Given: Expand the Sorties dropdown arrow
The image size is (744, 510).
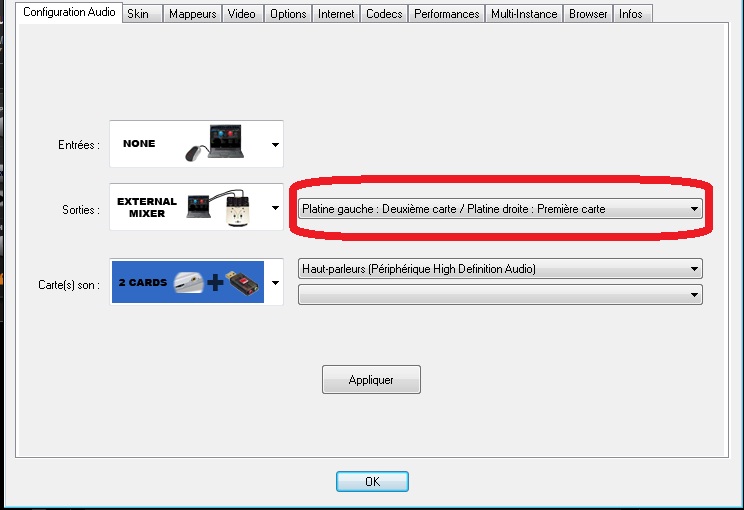Looking at the screenshot, I should click(275, 208).
